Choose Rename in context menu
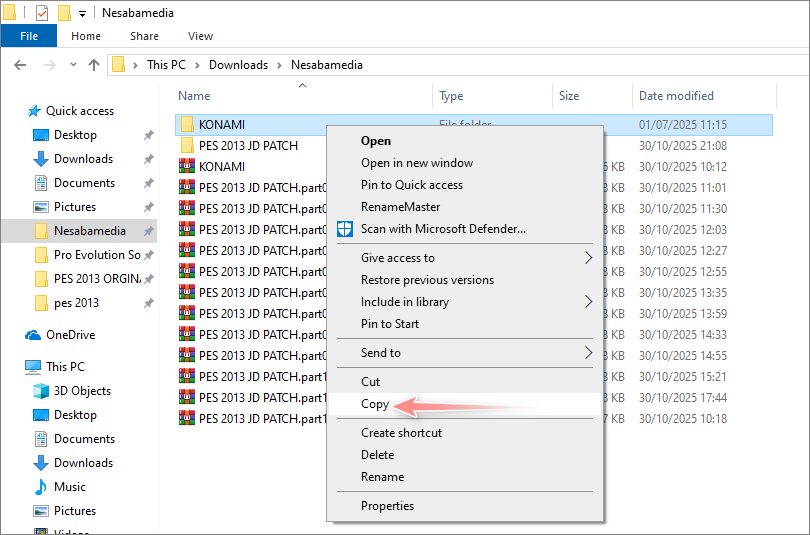The height and width of the screenshot is (535, 810). tap(382, 477)
